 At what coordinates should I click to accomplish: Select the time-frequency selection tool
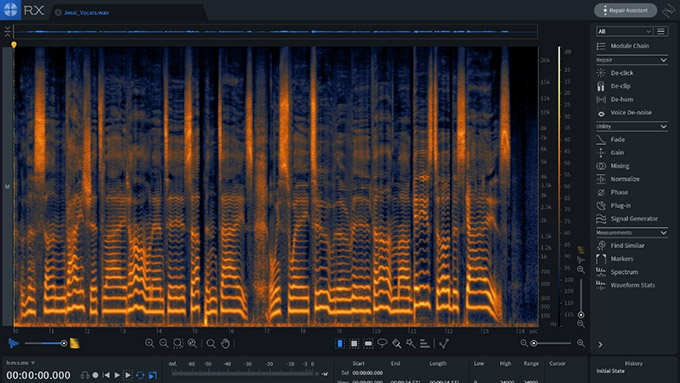tap(354, 344)
